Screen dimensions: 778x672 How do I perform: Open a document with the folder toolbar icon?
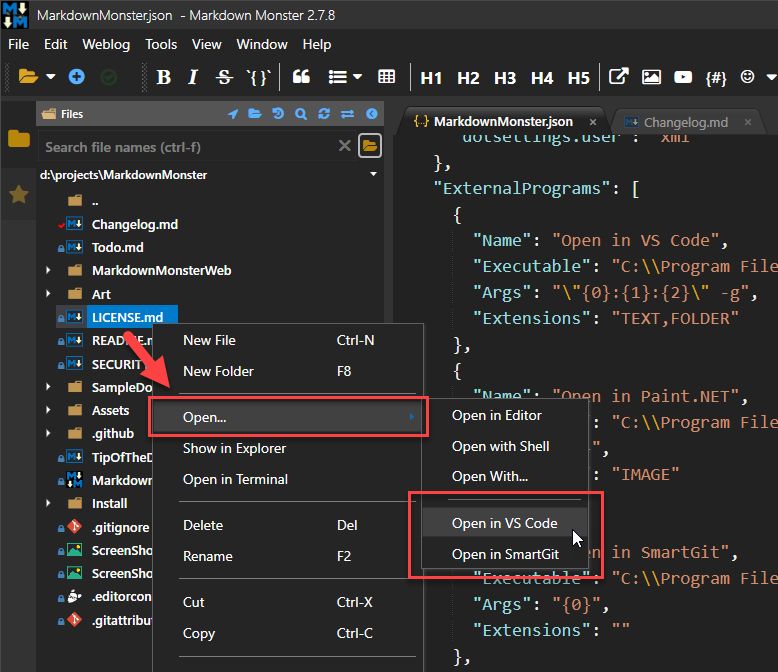click(28, 76)
